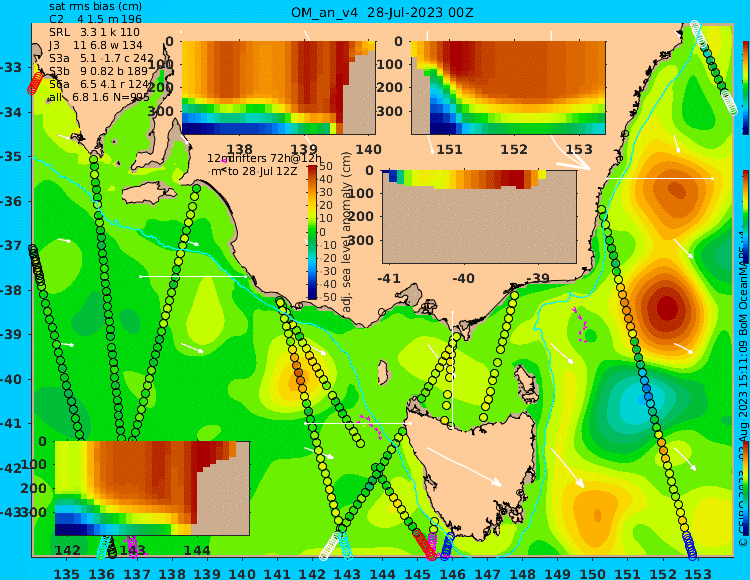Click top-left inset axis label '140'
Viewport: 750px width, 580px height.
[368, 150]
